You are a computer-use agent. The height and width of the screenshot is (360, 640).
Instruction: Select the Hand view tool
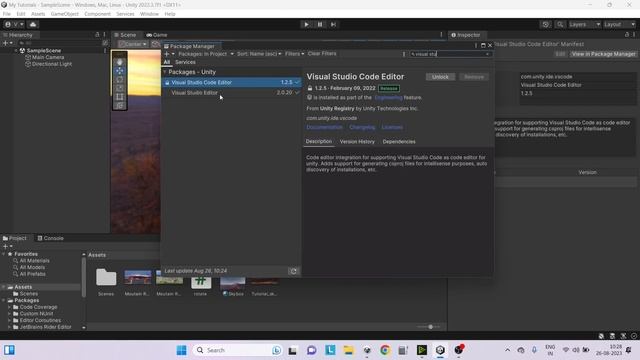click(x=120, y=62)
